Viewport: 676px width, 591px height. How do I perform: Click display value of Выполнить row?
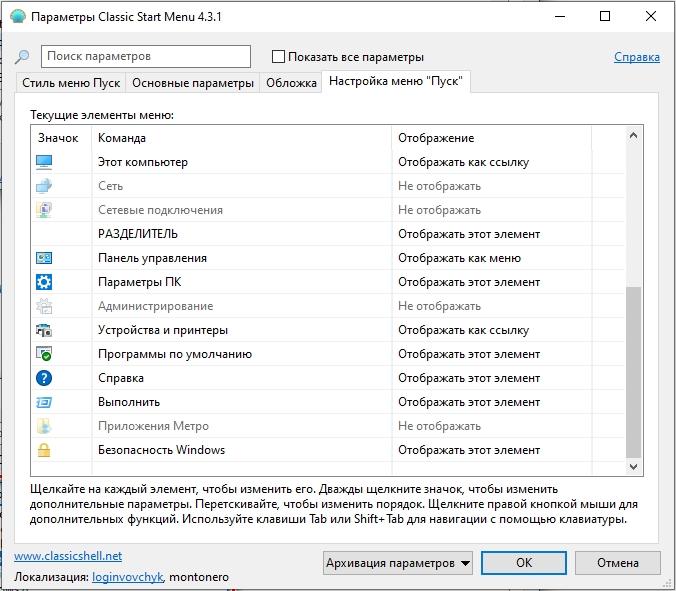[x=469, y=402]
